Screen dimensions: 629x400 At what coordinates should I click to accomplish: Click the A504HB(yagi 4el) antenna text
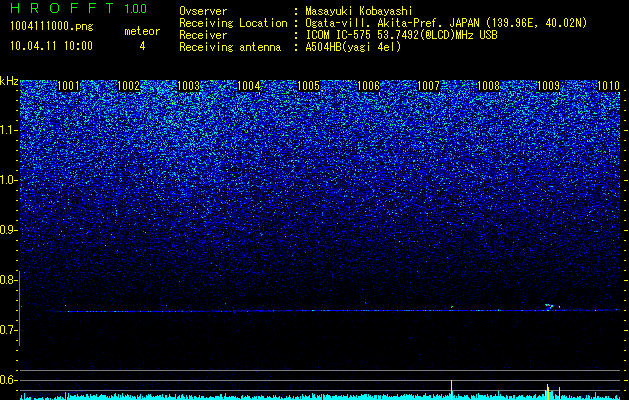click(353, 47)
